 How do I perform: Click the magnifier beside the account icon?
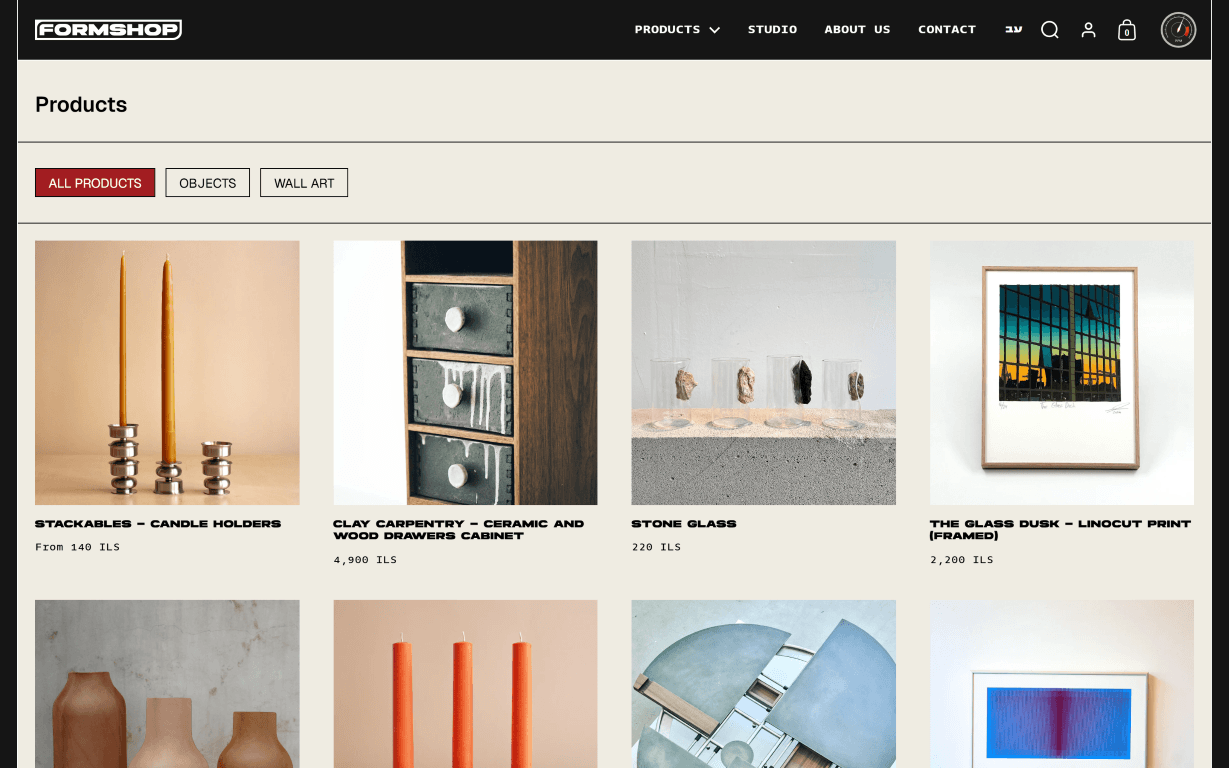pos(1049,29)
